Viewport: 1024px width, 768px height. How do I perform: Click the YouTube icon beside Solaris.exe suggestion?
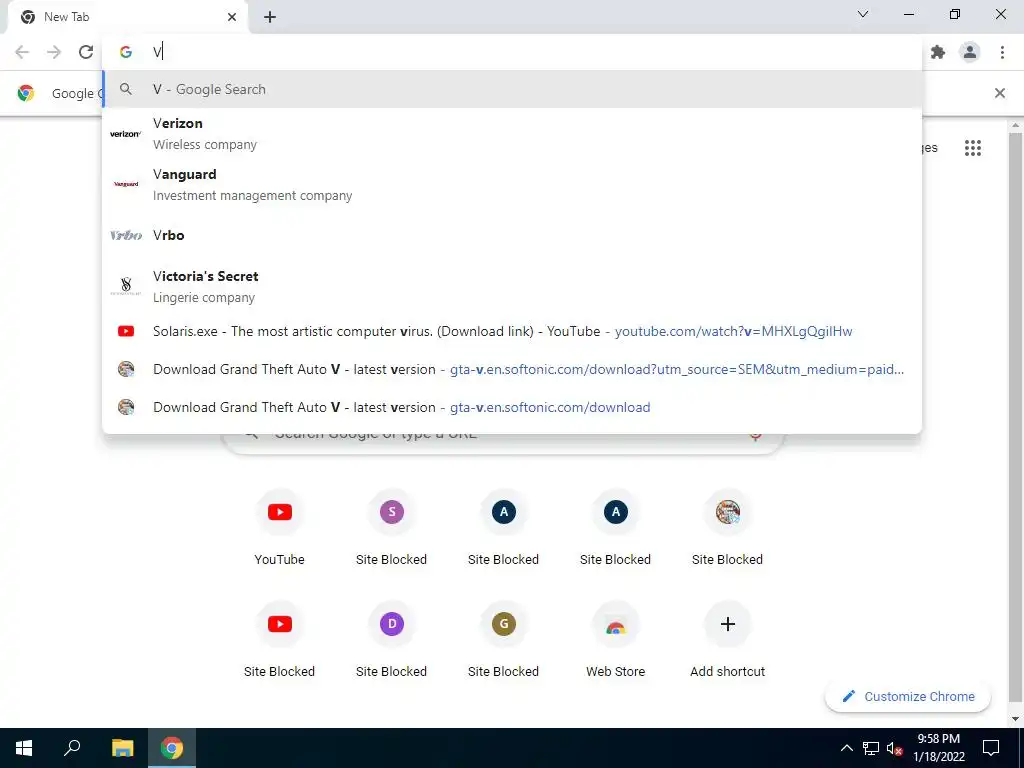pos(126,331)
